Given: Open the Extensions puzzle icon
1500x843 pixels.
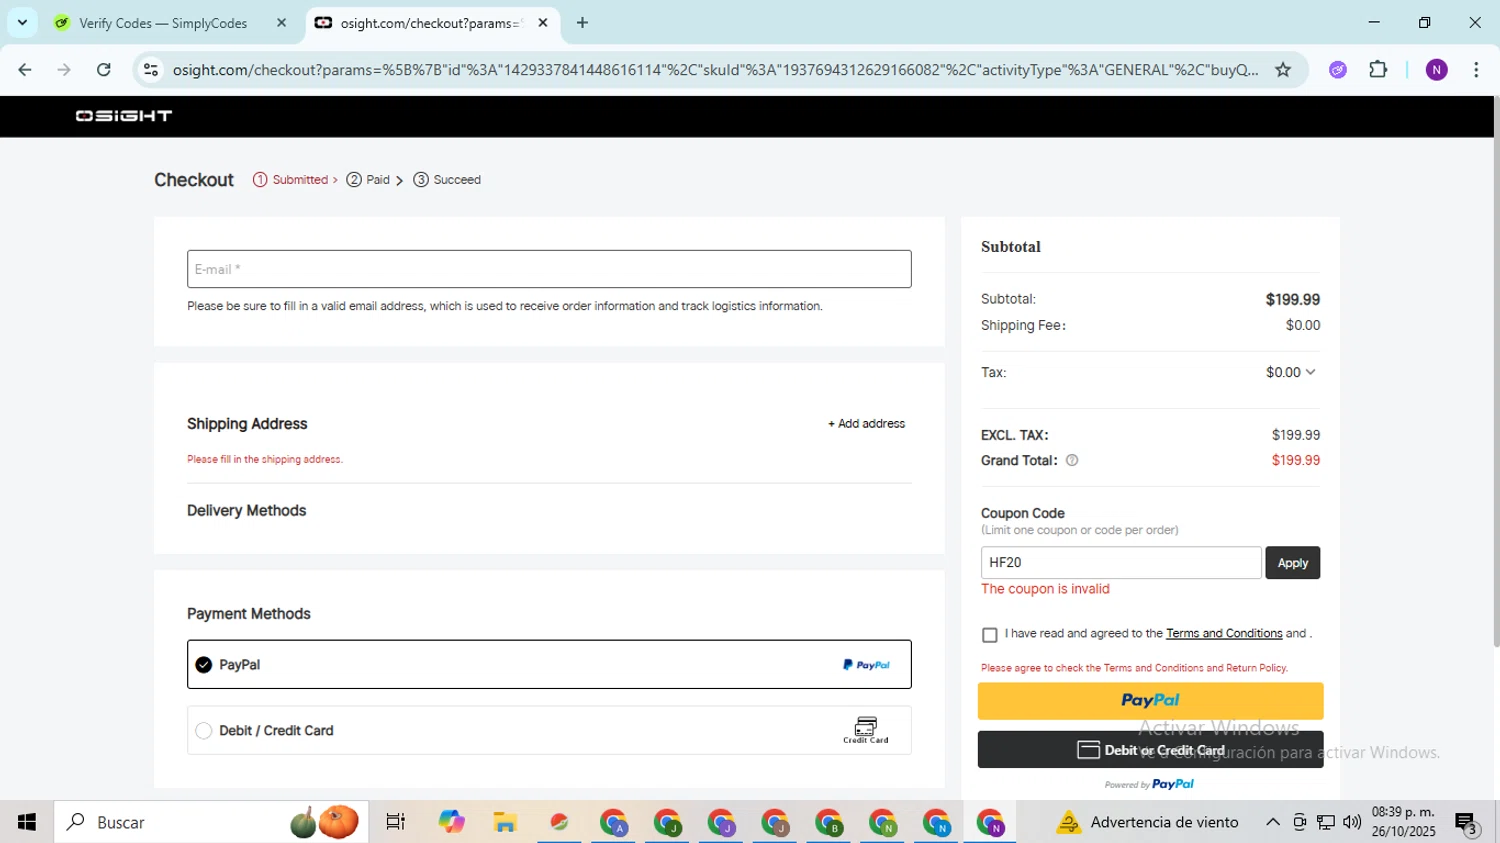Looking at the screenshot, I should (x=1378, y=70).
